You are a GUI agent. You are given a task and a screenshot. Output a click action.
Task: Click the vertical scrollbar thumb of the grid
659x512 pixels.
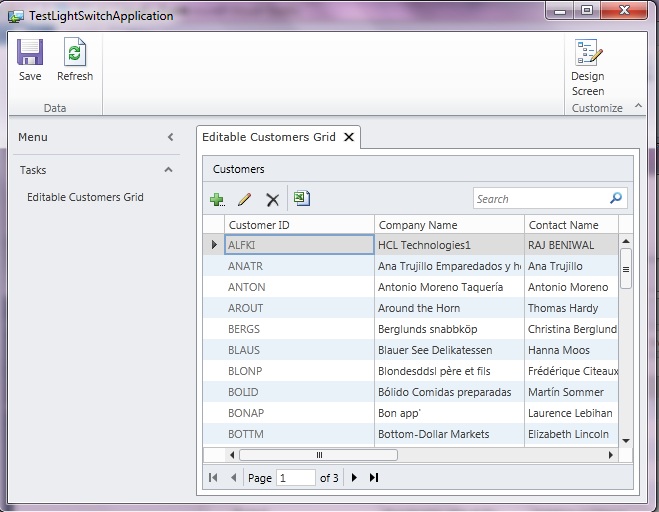click(x=626, y=269)
